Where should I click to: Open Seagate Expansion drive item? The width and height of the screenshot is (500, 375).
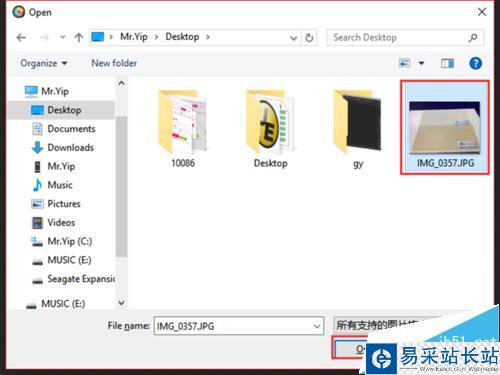81,279
